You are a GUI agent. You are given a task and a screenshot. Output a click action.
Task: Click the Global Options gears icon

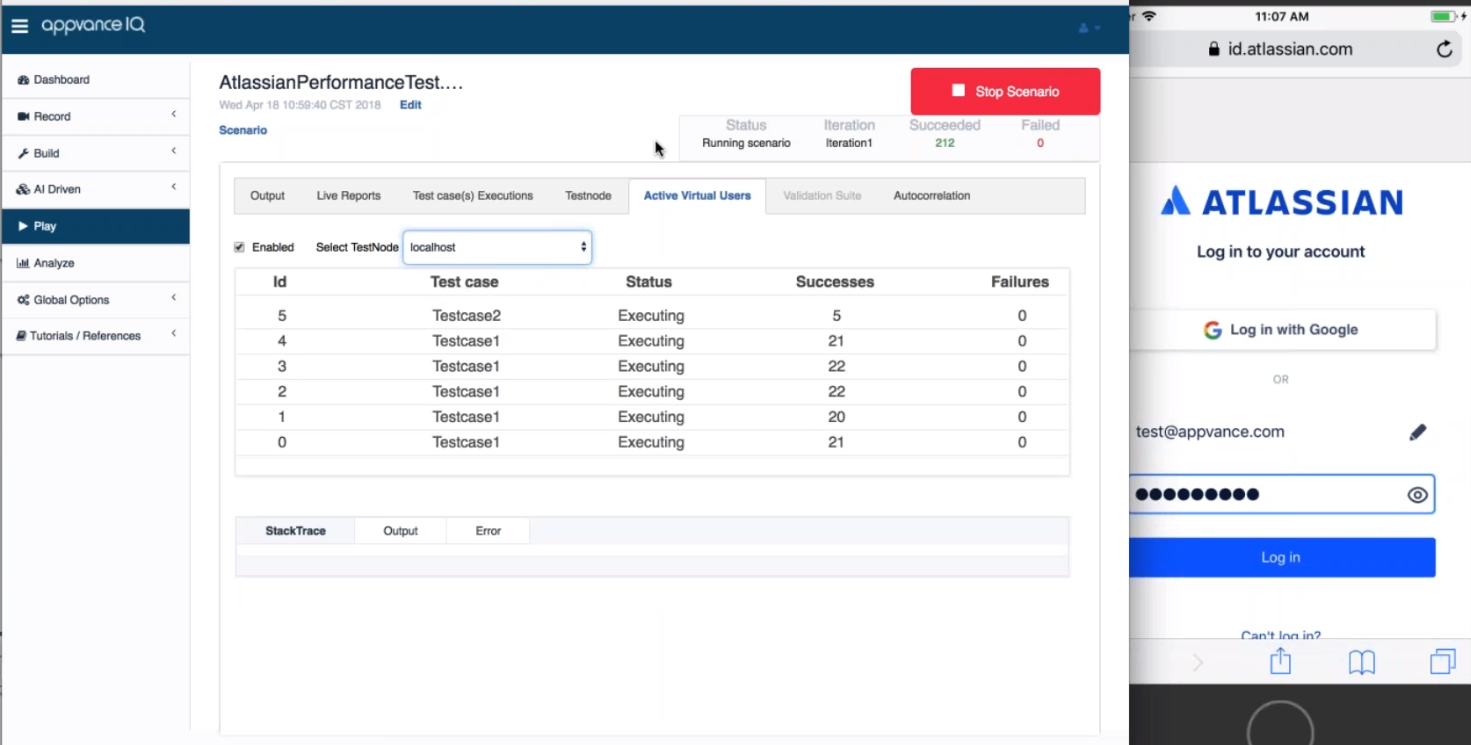(x=23, y=300)
